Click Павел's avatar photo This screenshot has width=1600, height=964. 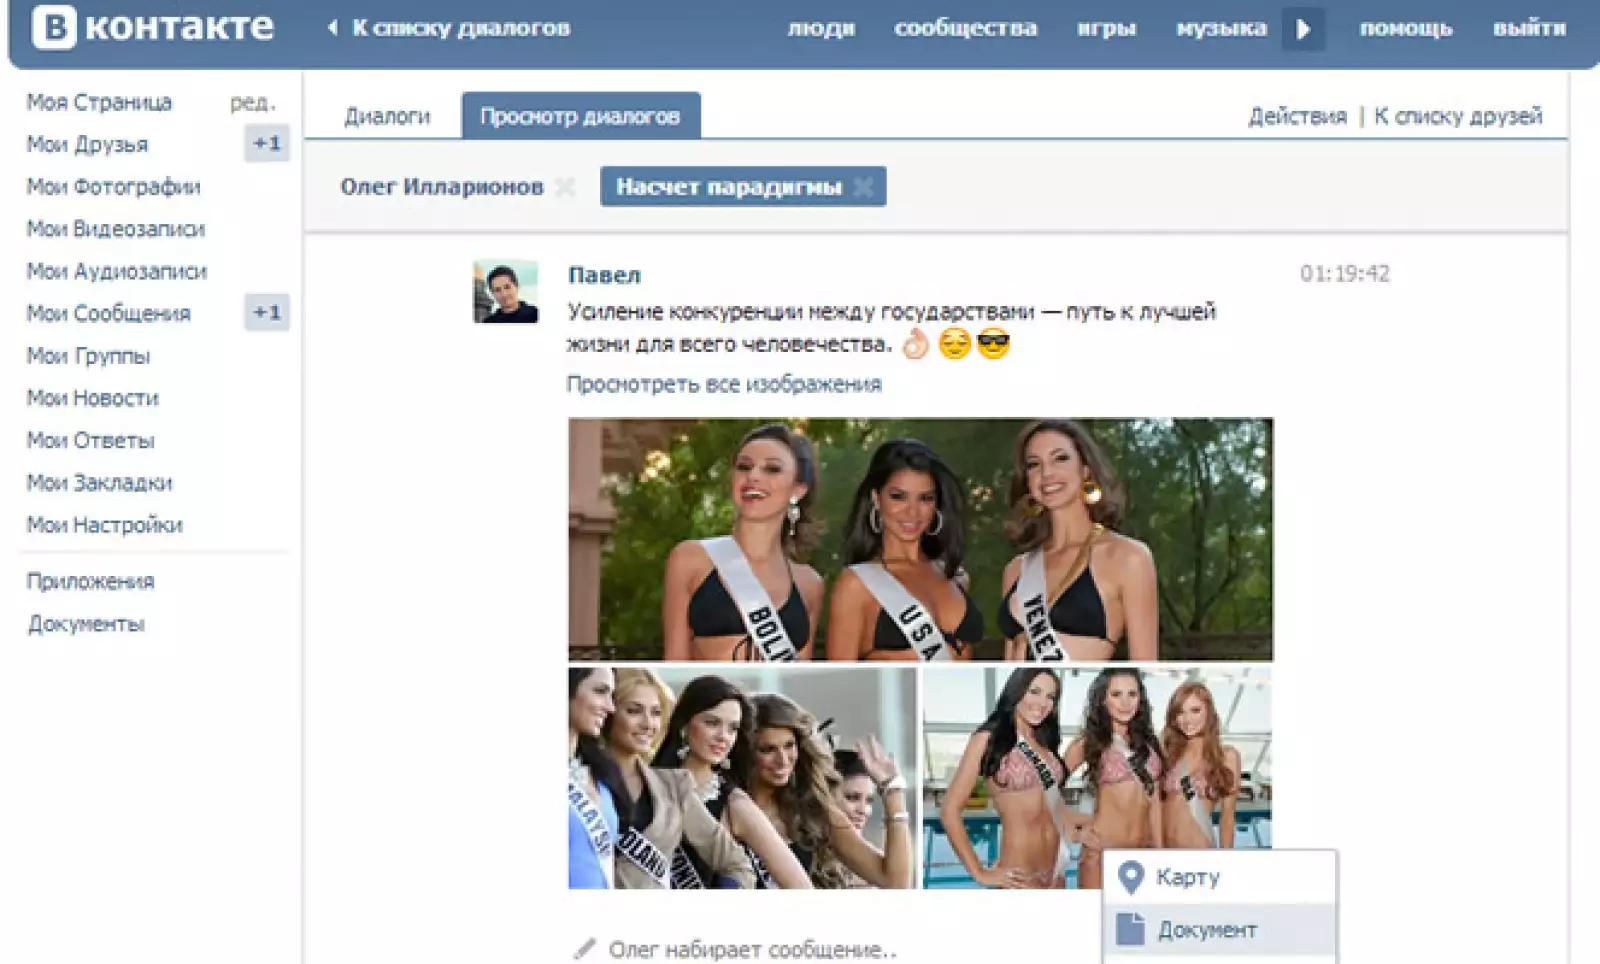(x=505, y=292)
